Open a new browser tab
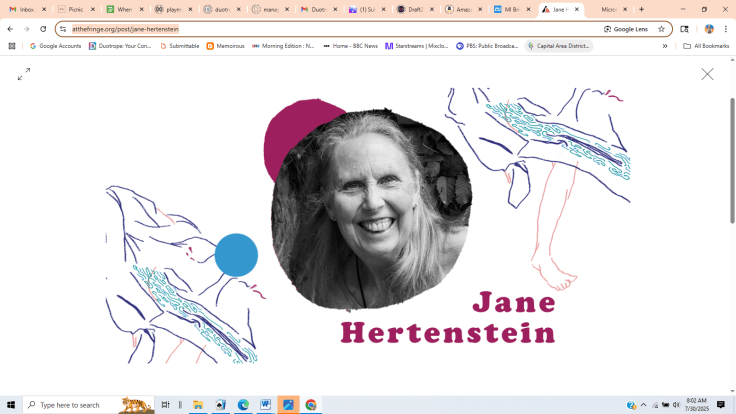This screenshot has width=736, height=414. [642, 9]
